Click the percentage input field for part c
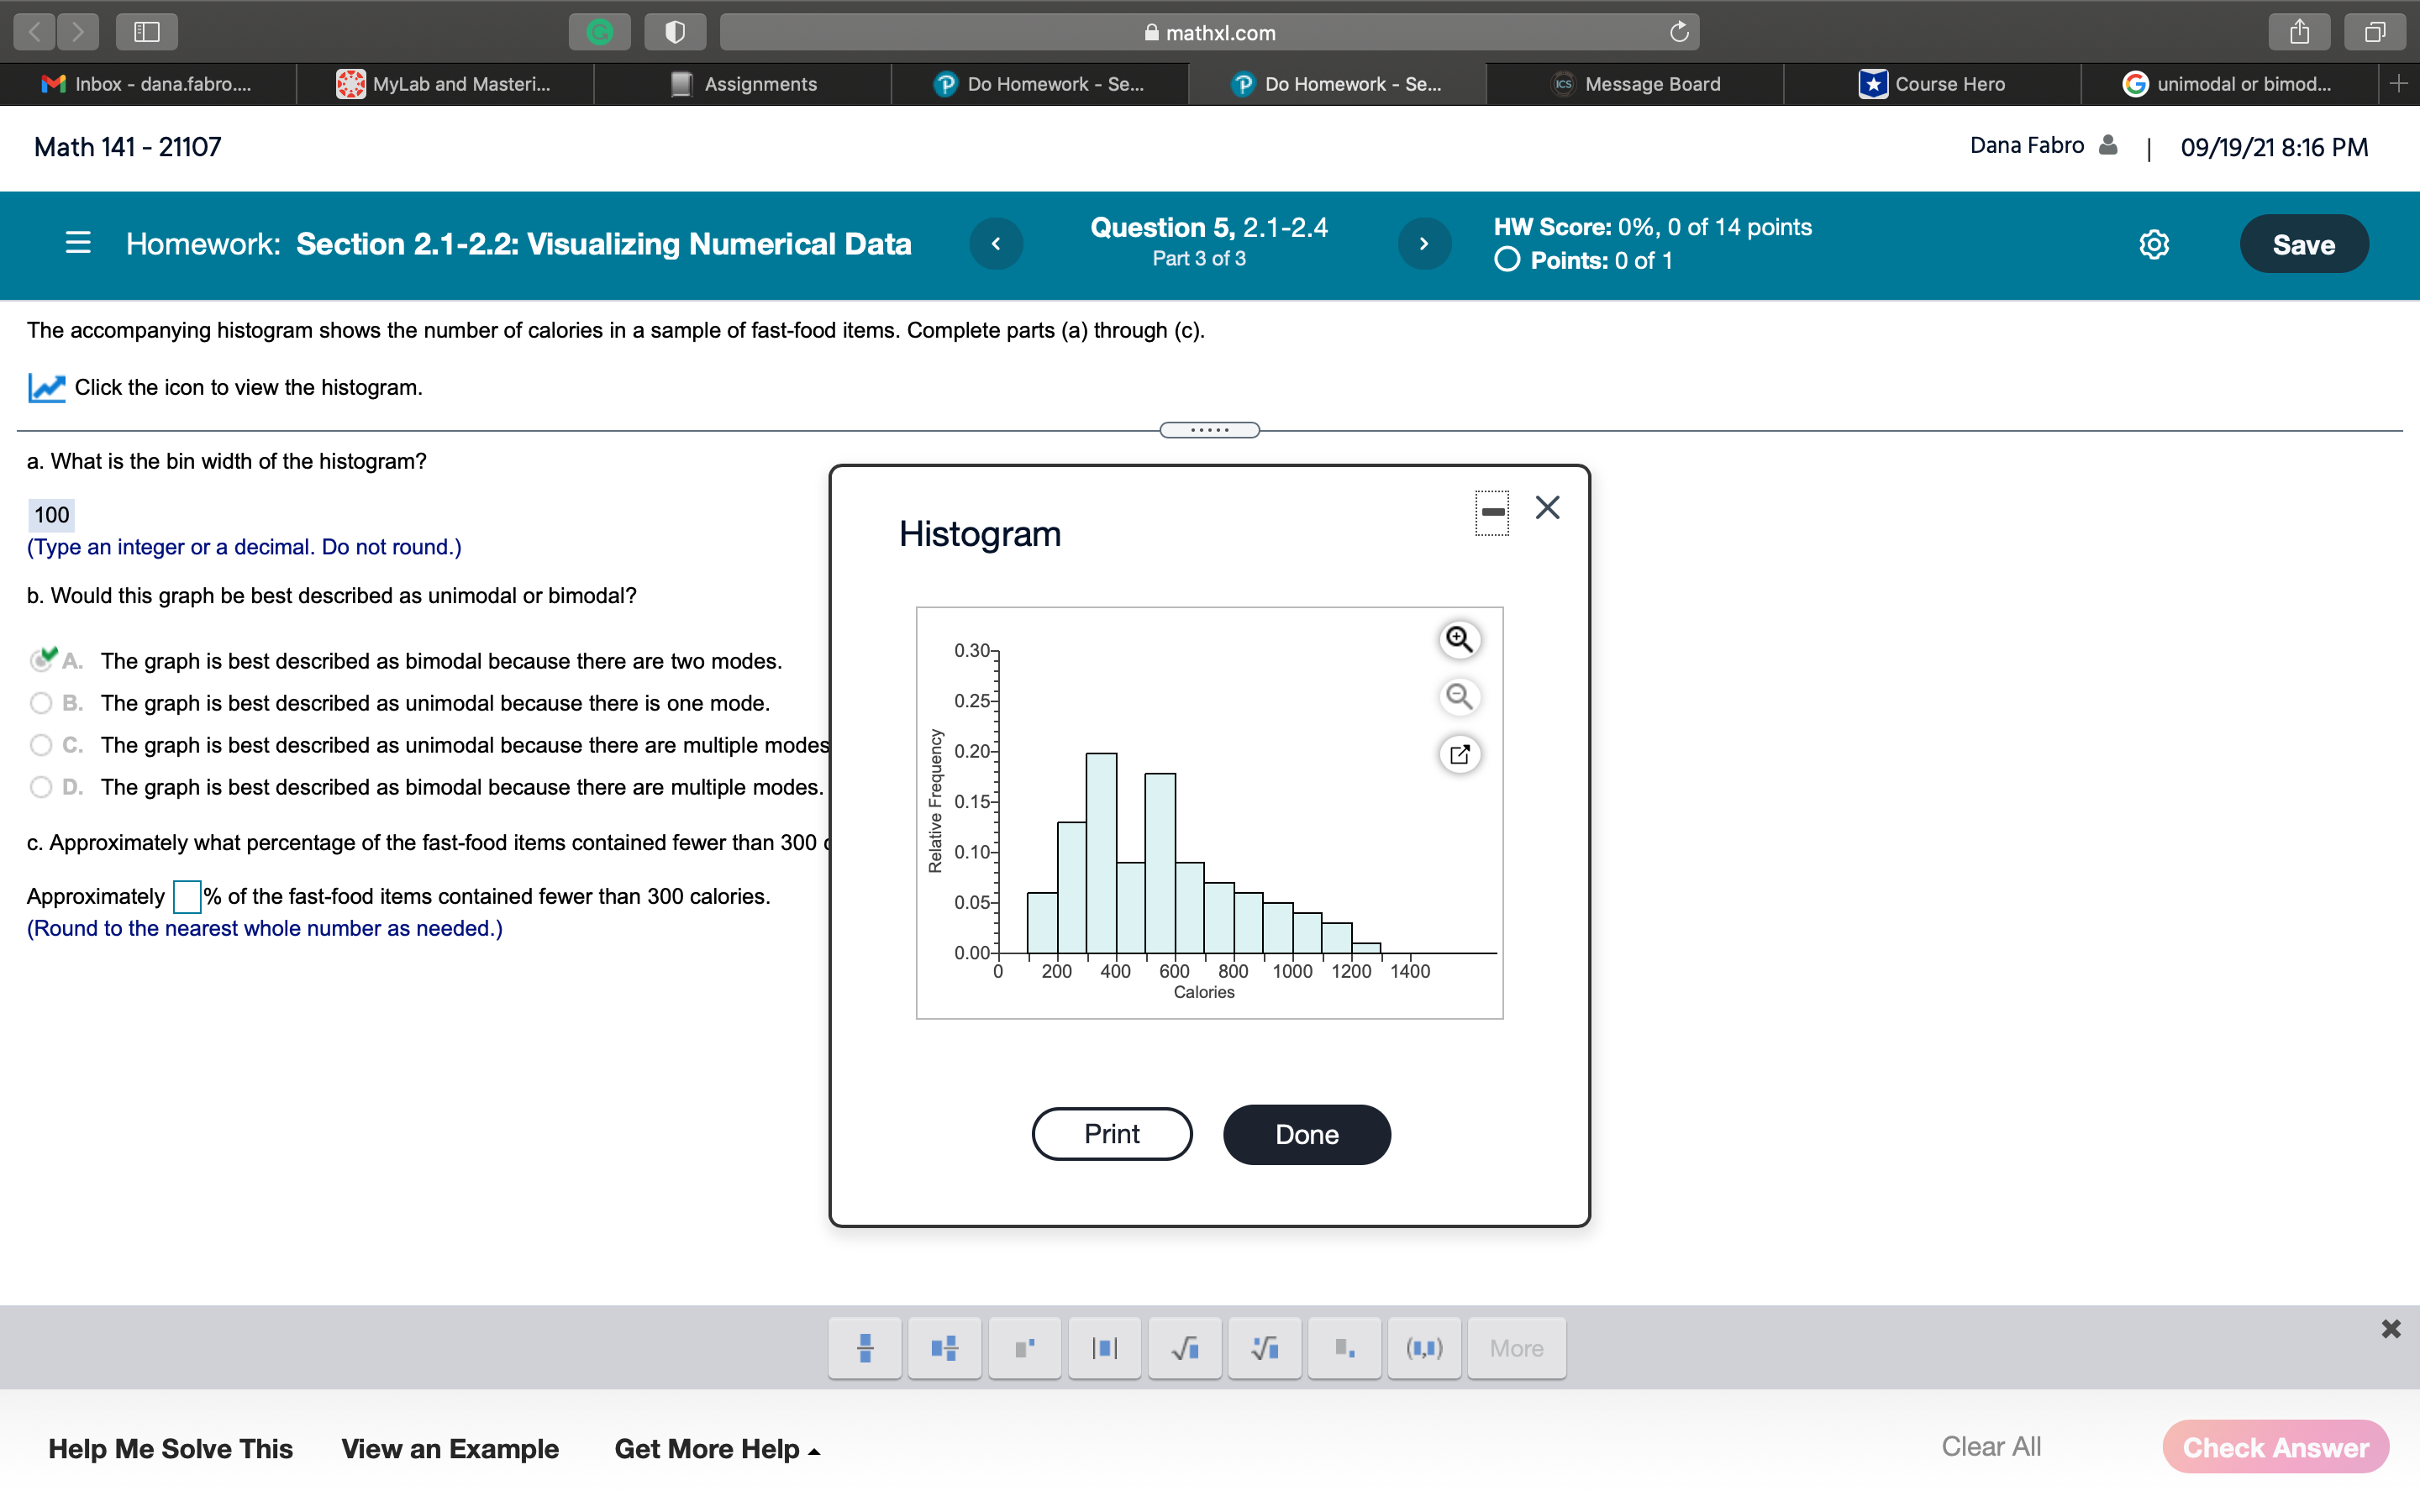This screenshot has width=2420, height=1512. coord(186,897)
